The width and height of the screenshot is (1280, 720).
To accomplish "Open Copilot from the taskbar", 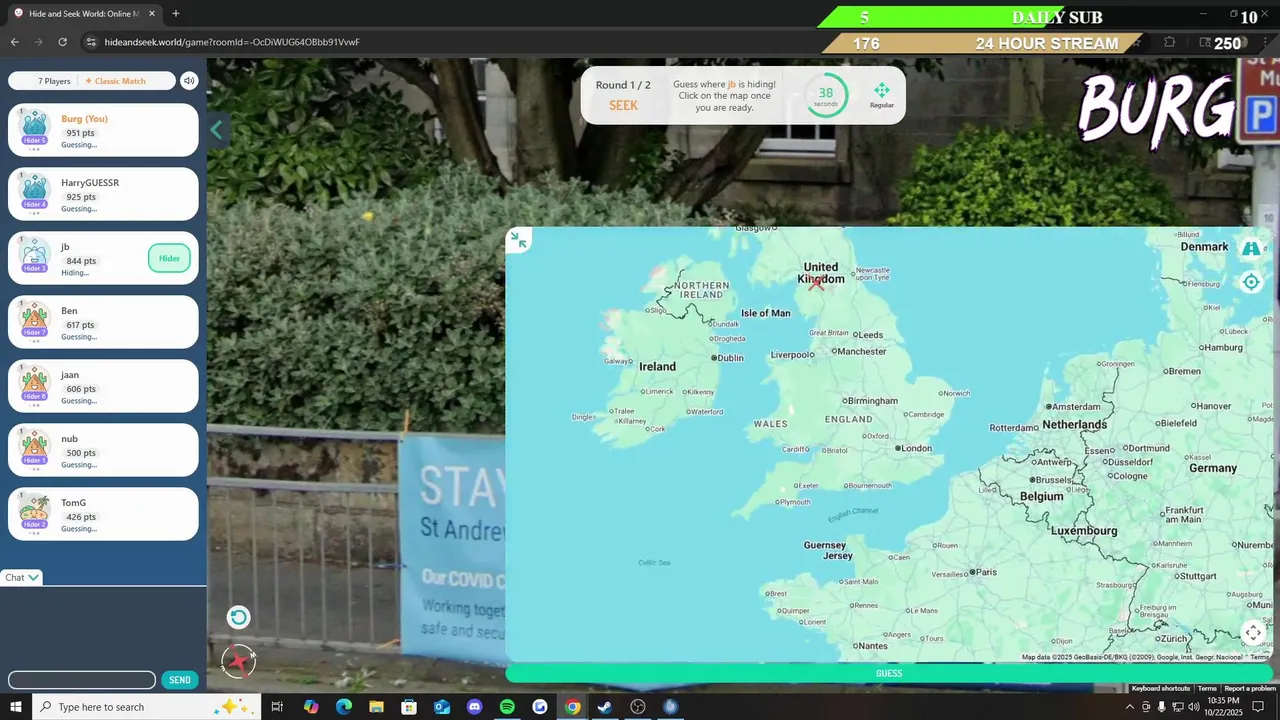I will point(311,707).
